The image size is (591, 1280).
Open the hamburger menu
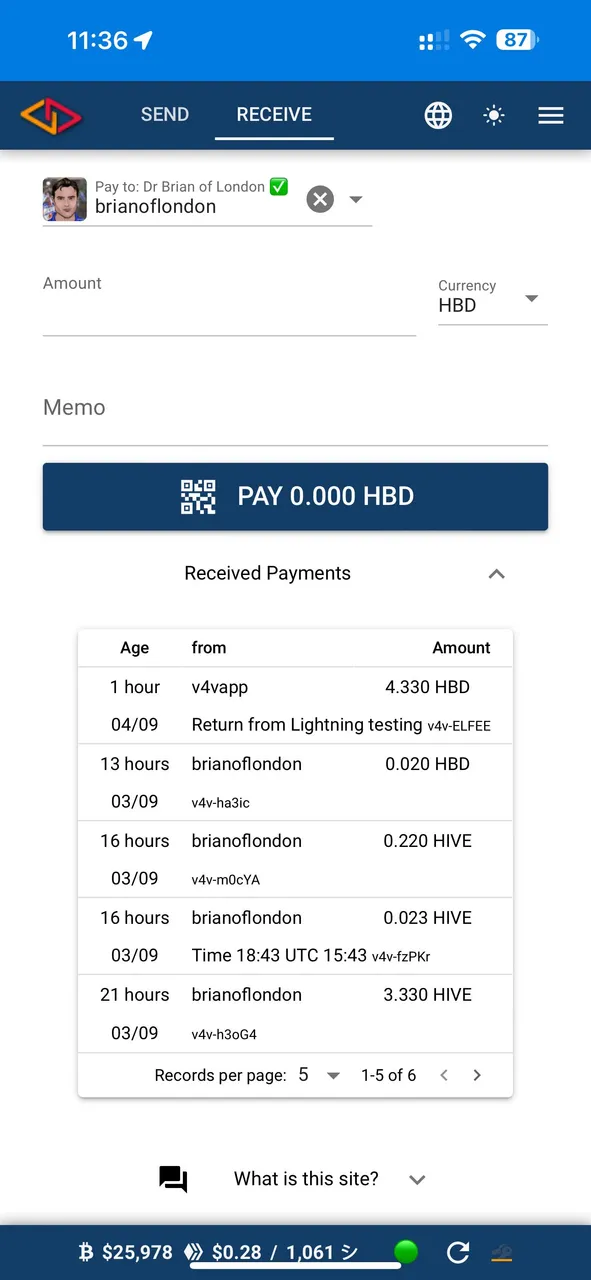[x=551, y=115]
